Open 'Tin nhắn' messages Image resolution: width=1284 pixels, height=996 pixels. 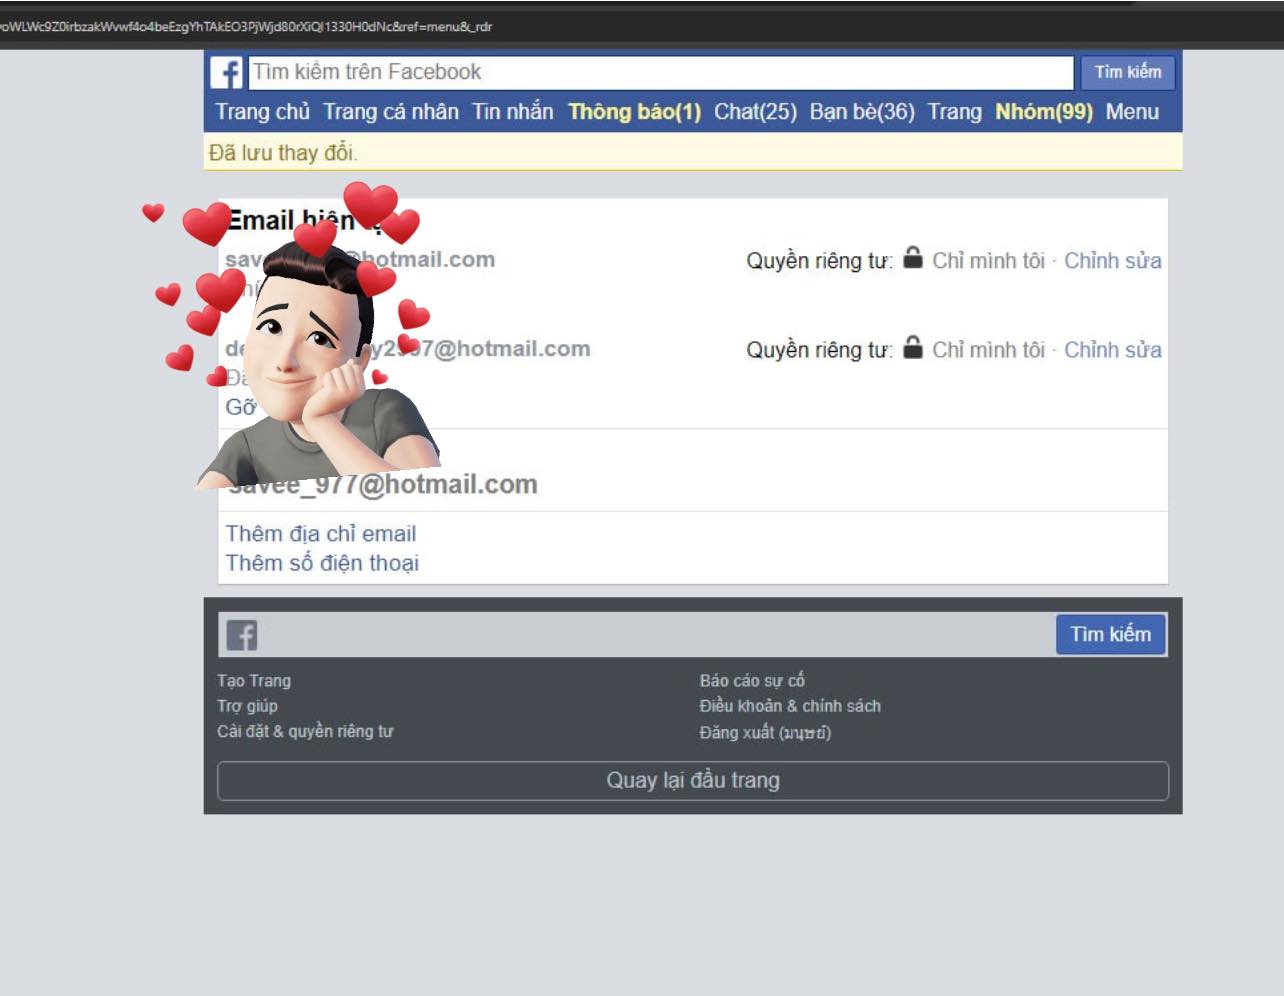tap(512, 112)
